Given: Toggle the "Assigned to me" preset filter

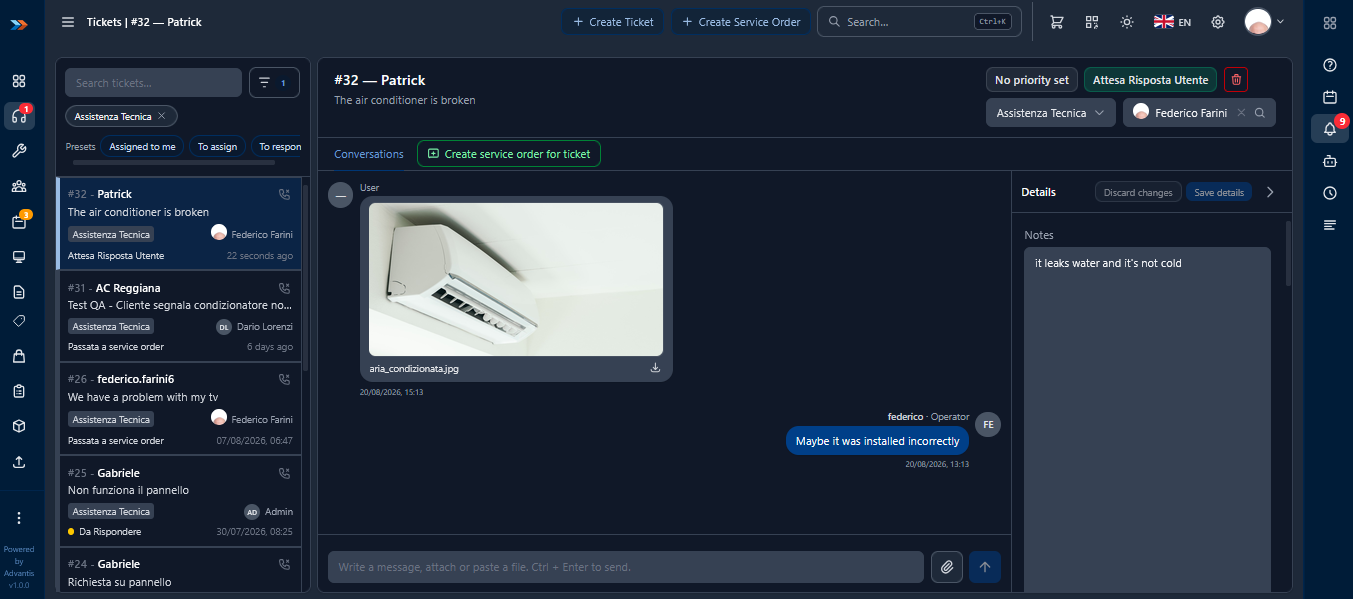Looking at the screenshot, I should point(142,147).
